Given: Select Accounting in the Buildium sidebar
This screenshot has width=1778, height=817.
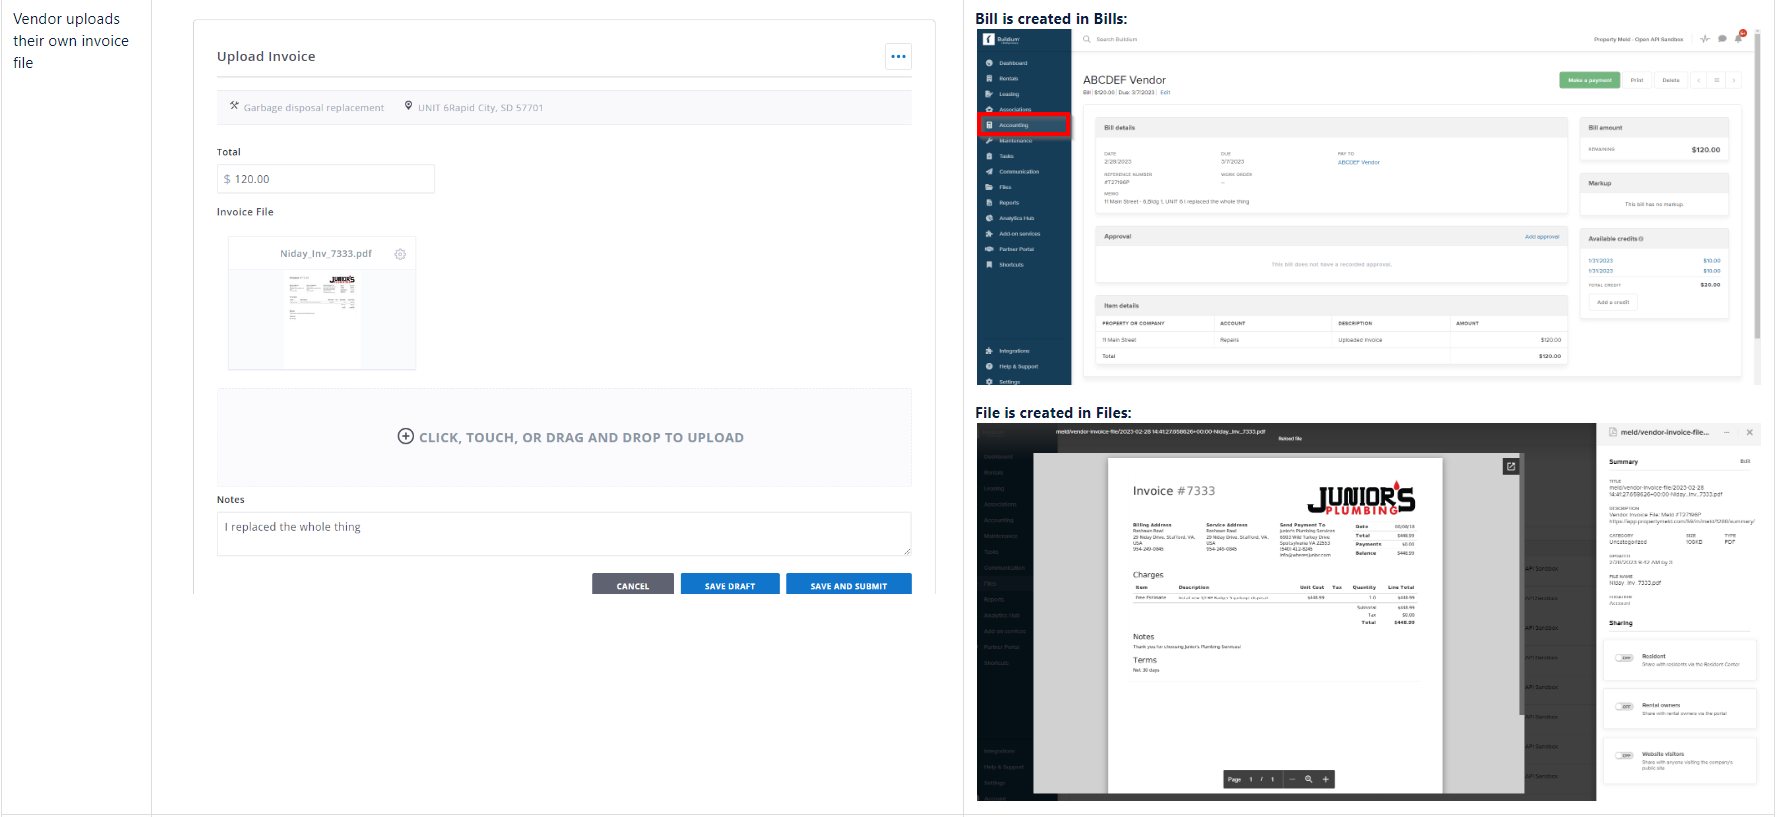Looking at the screenshot, I should coord(1022,125).
